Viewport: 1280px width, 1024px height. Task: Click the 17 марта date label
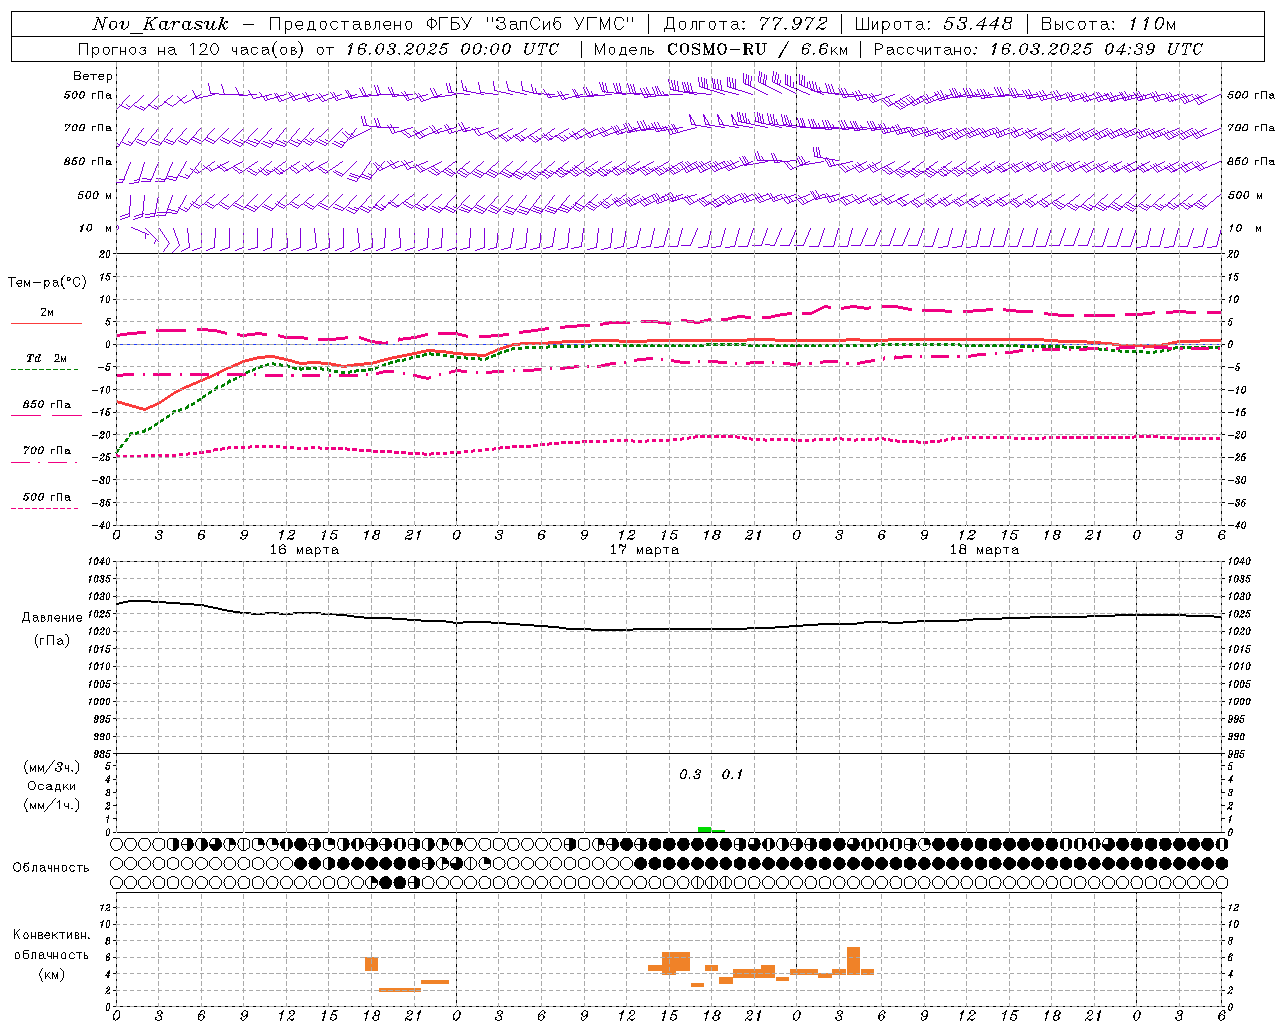pyautogui.click(x=644, y=550)
